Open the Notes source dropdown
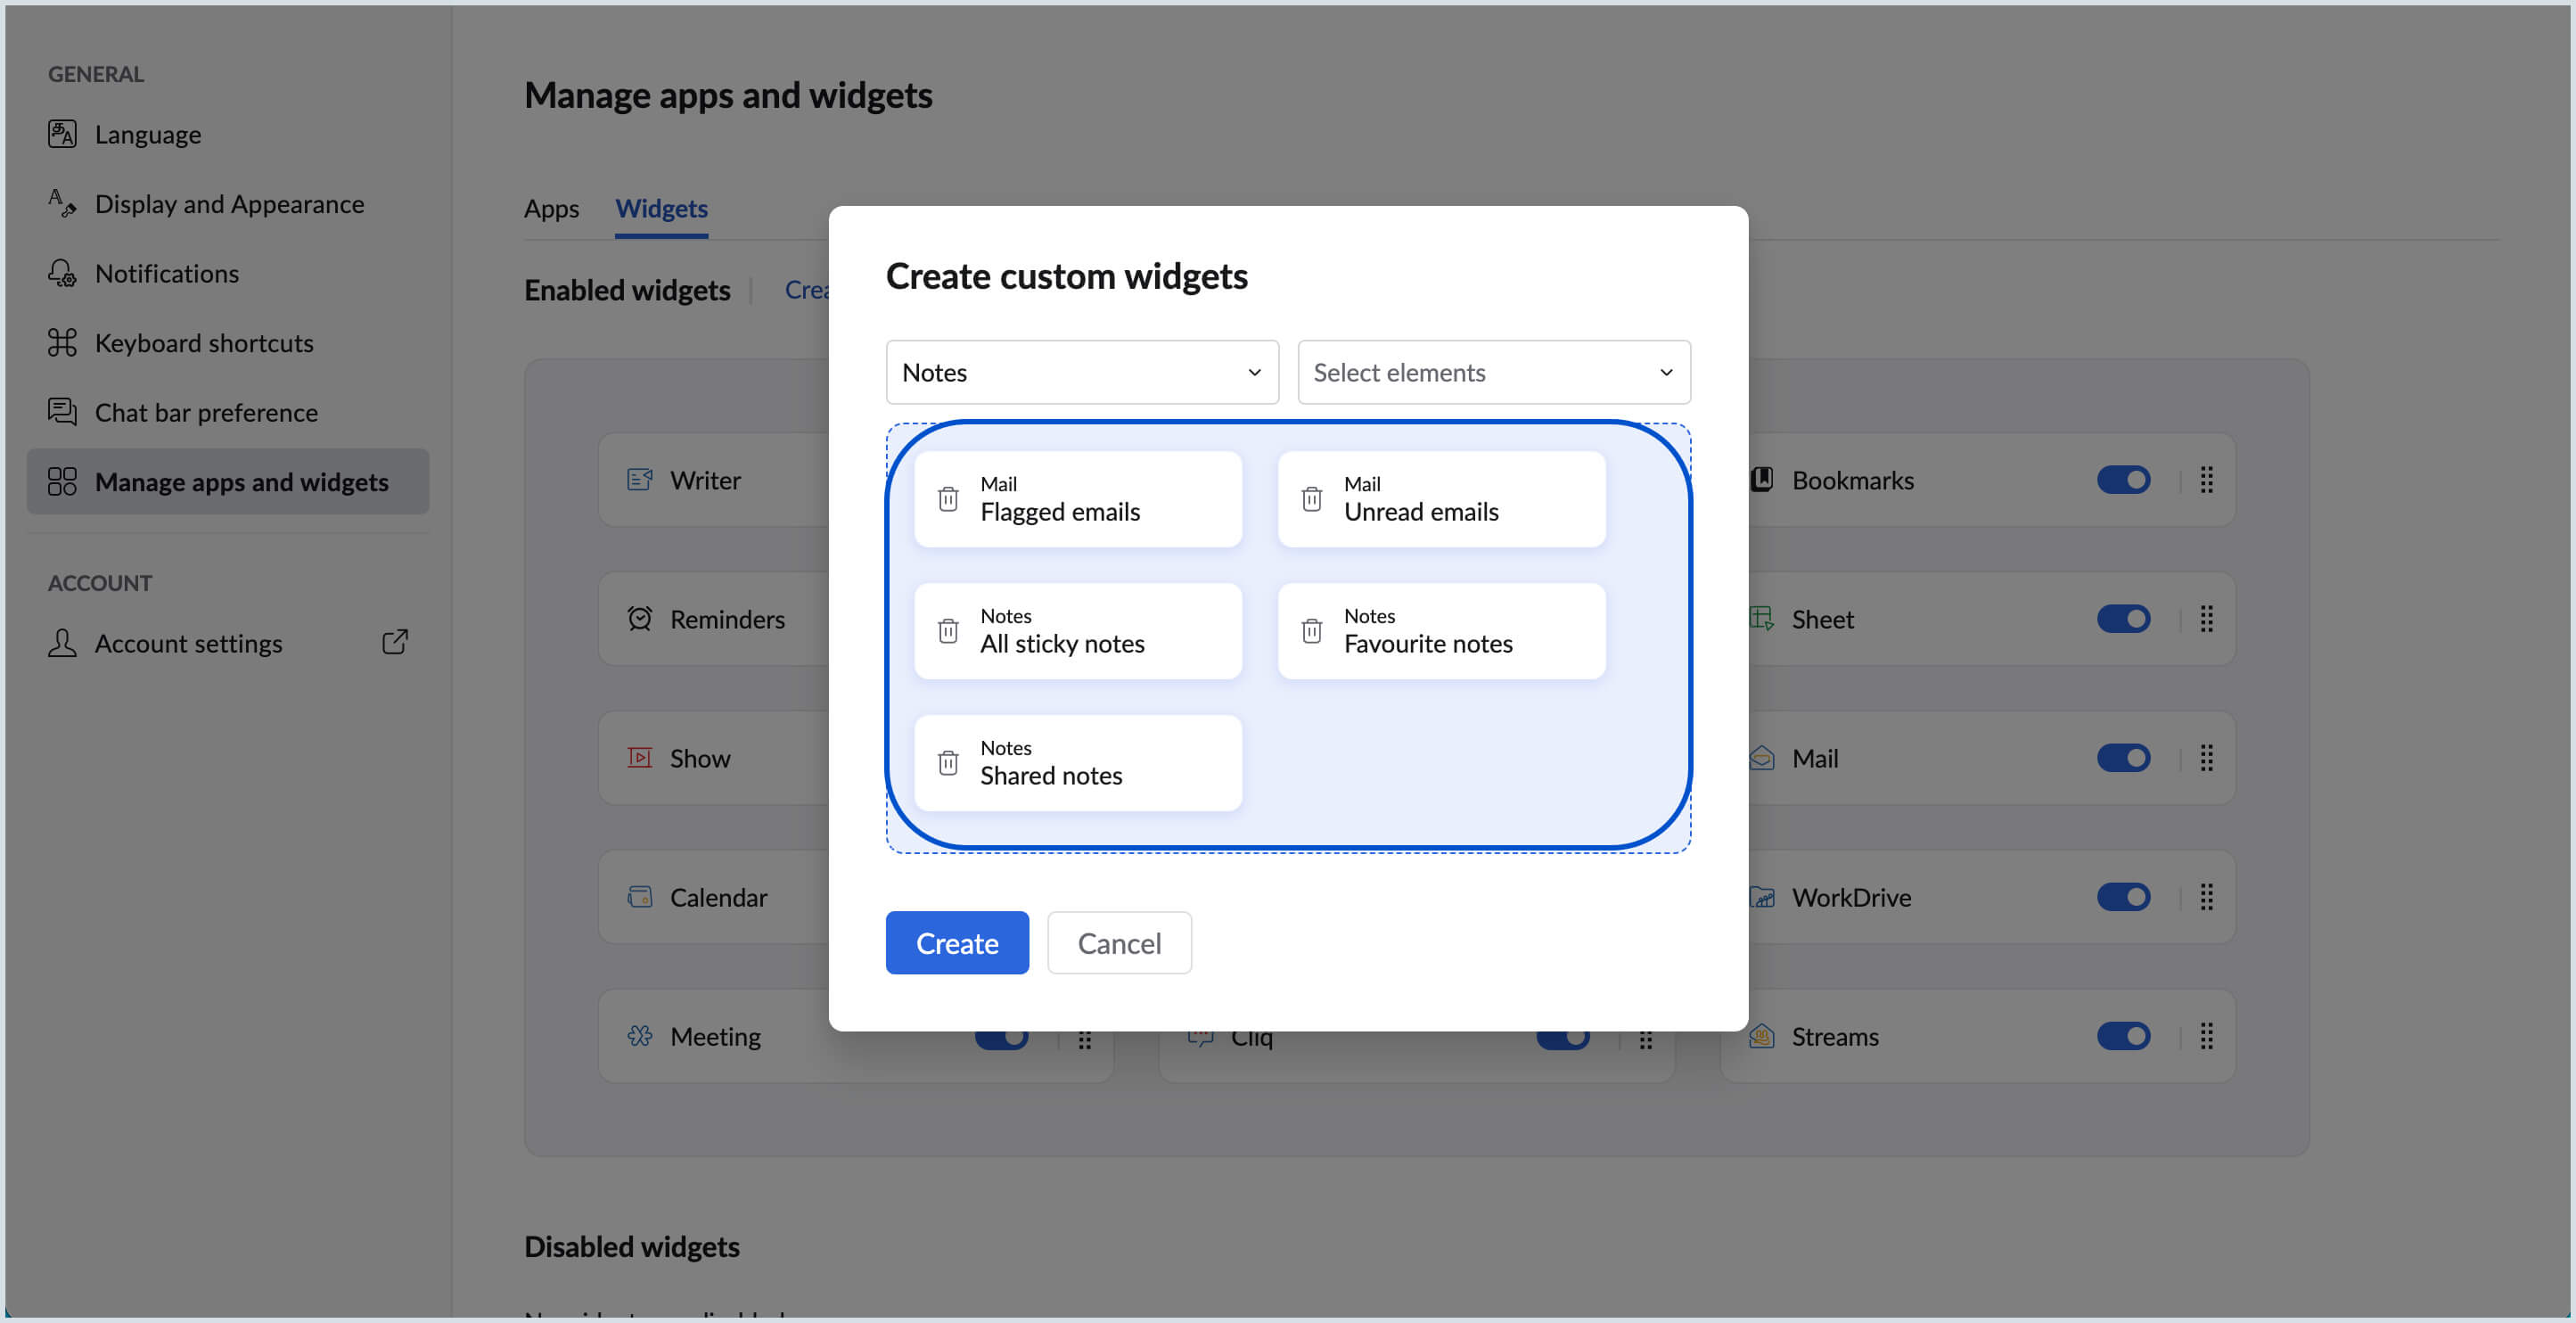This screenshot has height=1323, width=2576. [x=1081, y=372]
